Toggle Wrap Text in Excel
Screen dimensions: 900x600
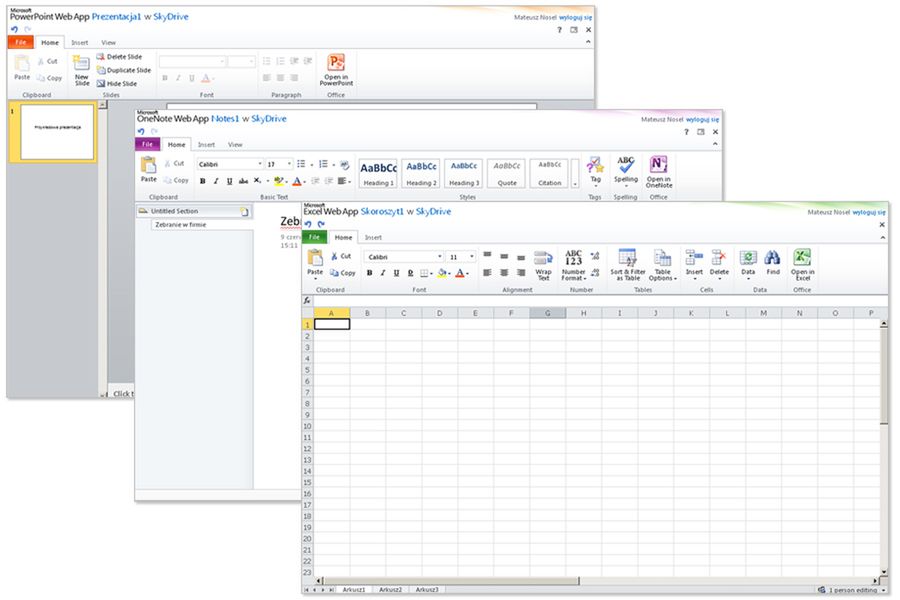coord(543,265)
